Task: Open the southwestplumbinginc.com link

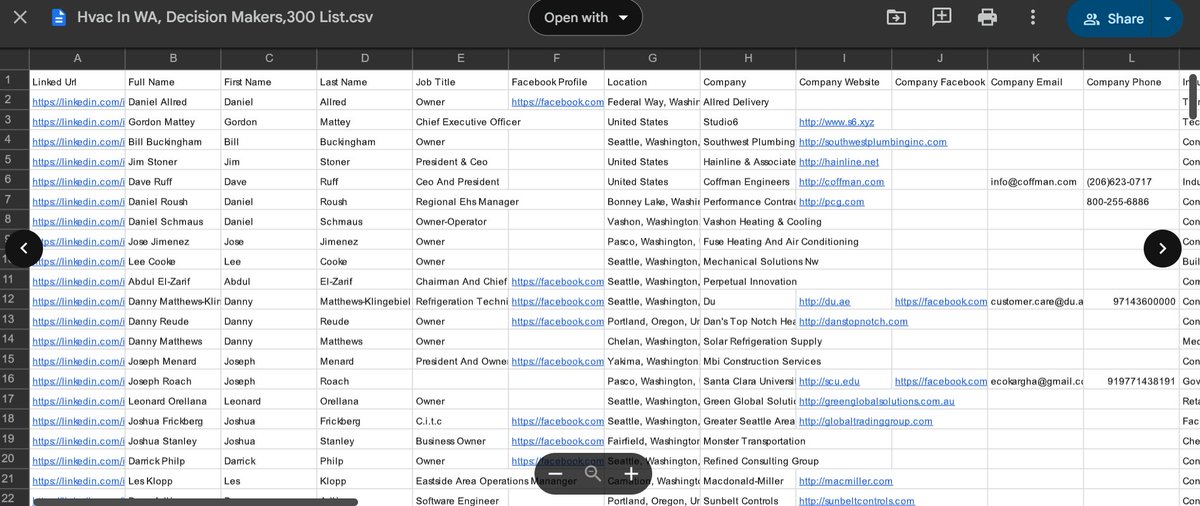Action: (x=872, y=142)
